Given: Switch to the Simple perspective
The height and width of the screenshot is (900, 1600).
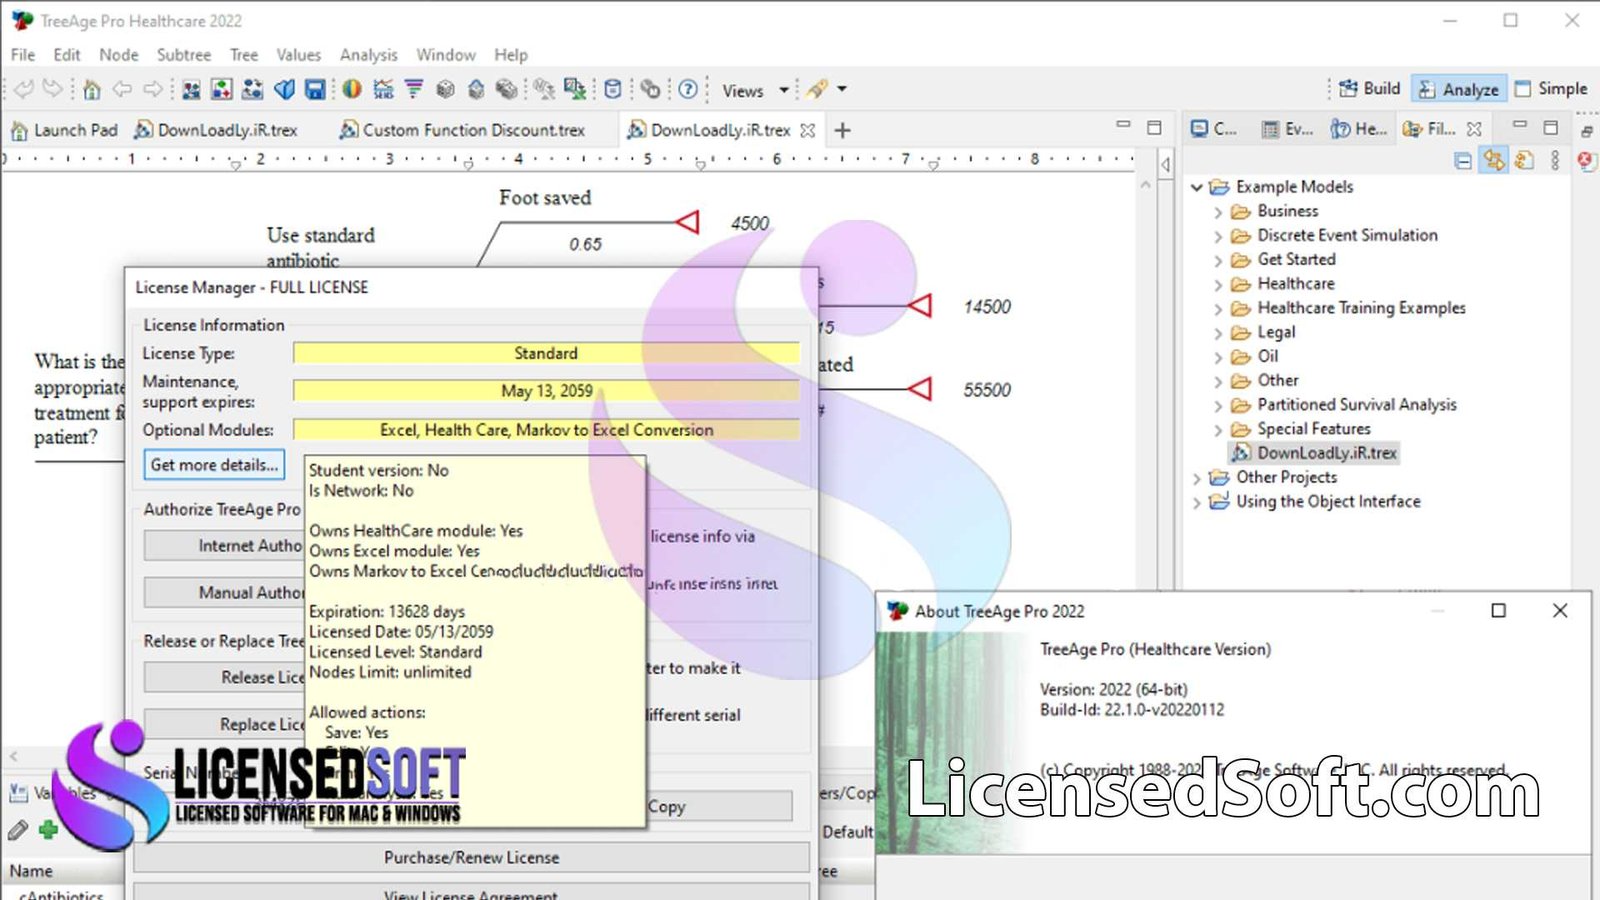Looking at the screenshot, I should [1551, 89].
